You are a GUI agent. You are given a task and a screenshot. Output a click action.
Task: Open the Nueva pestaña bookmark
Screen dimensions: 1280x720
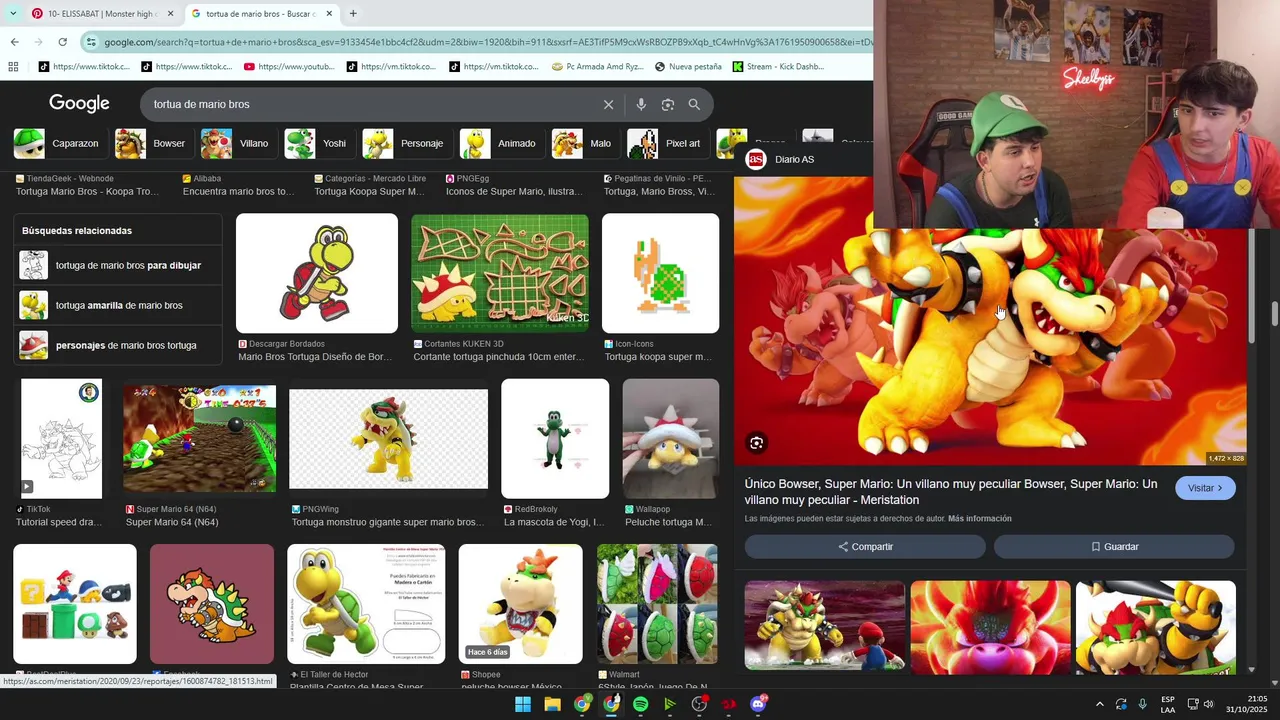click(x=688, y=67)
